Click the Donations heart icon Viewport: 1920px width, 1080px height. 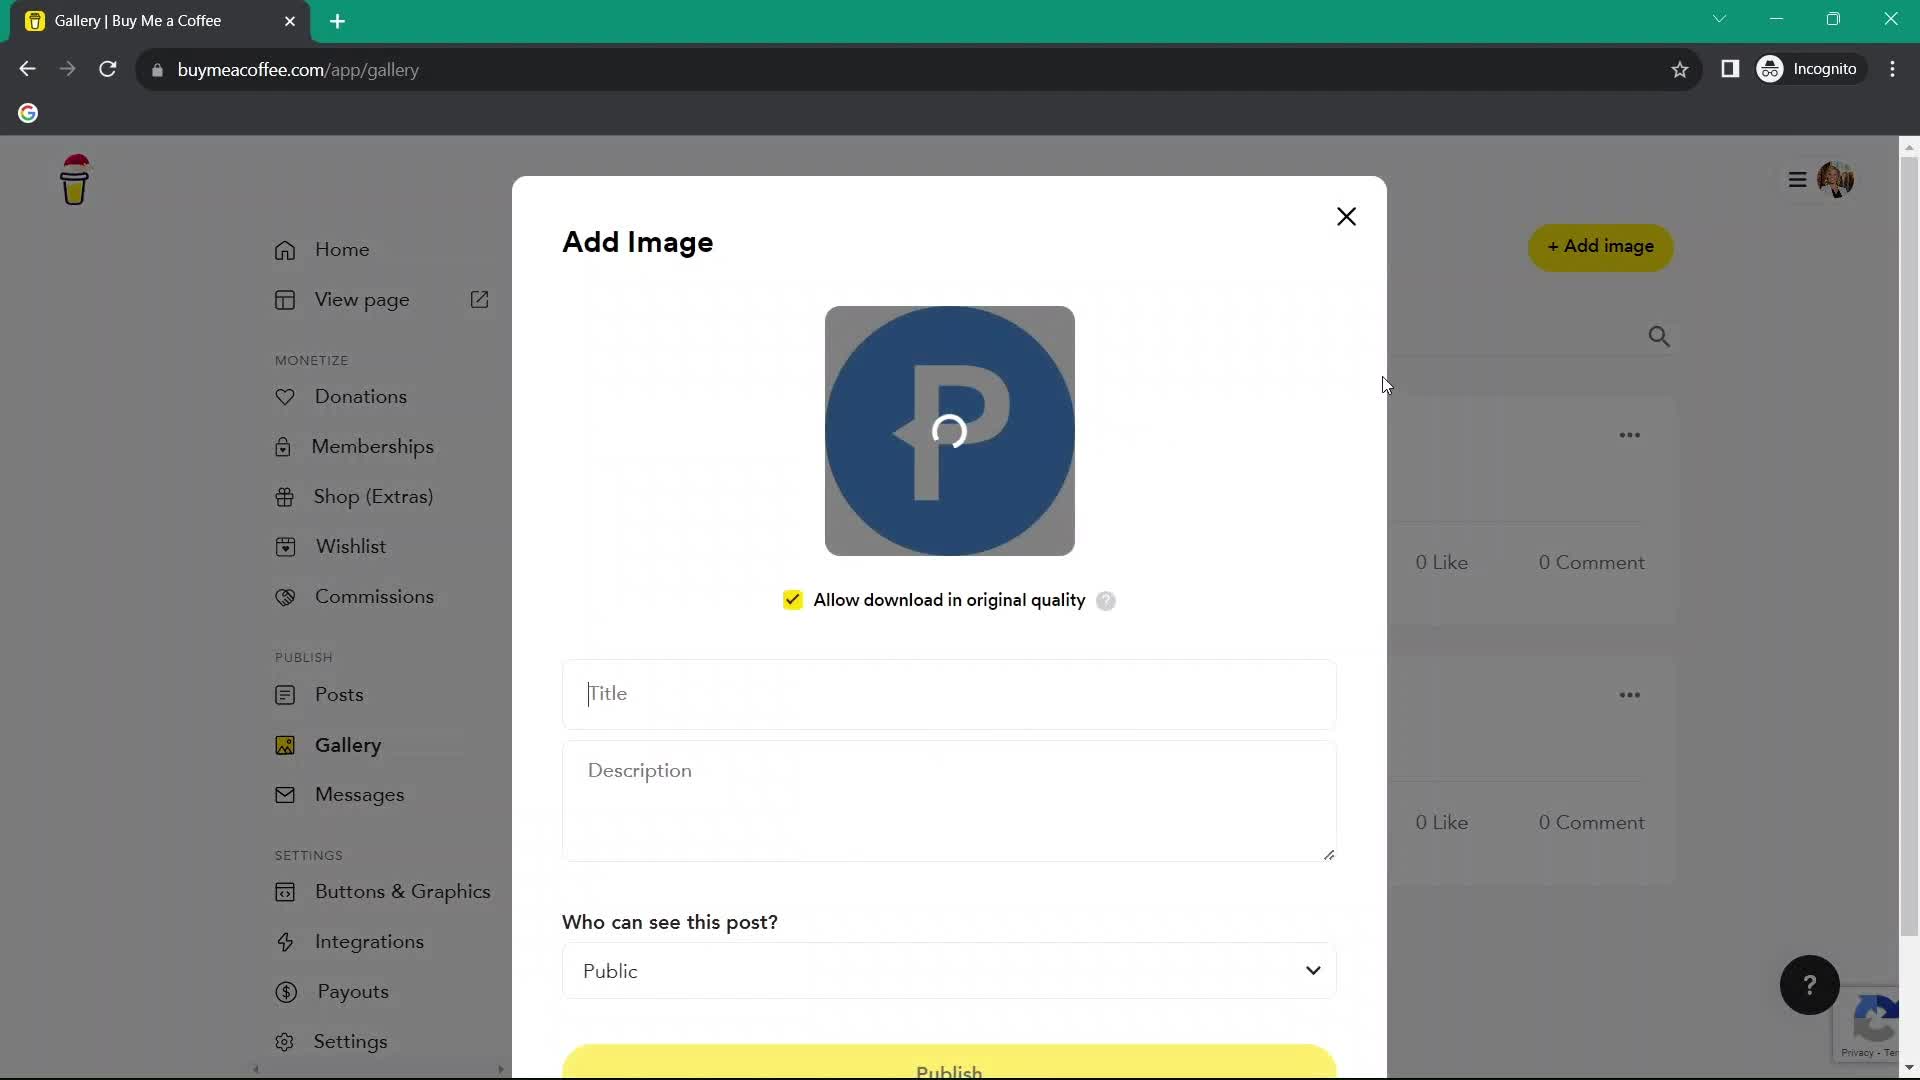285,397
